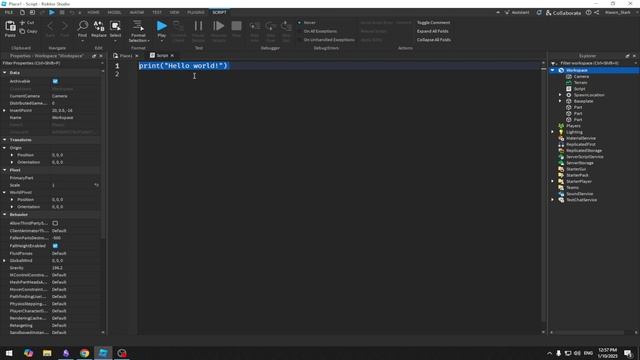The image size is (640, 360).
Task: Click the Stop square icon
Action: pyautogui.click(x=236, y=26)
